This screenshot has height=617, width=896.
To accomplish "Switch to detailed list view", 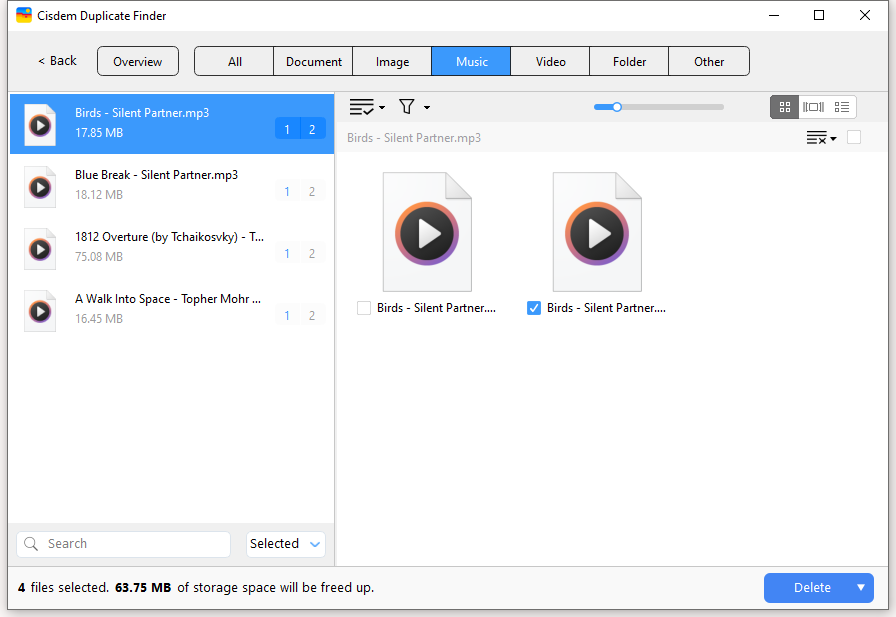I will click(x=842, y=107).
